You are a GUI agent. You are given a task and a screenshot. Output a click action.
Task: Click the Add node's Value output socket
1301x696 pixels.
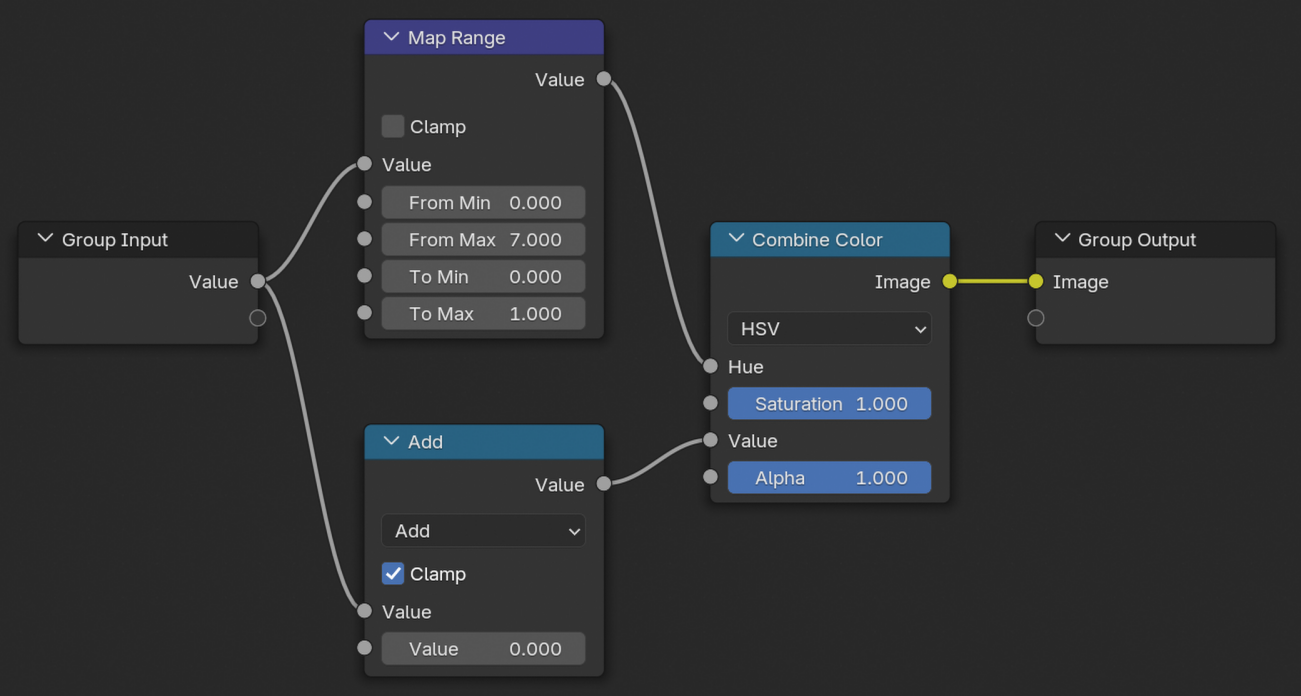coord(604,483)
